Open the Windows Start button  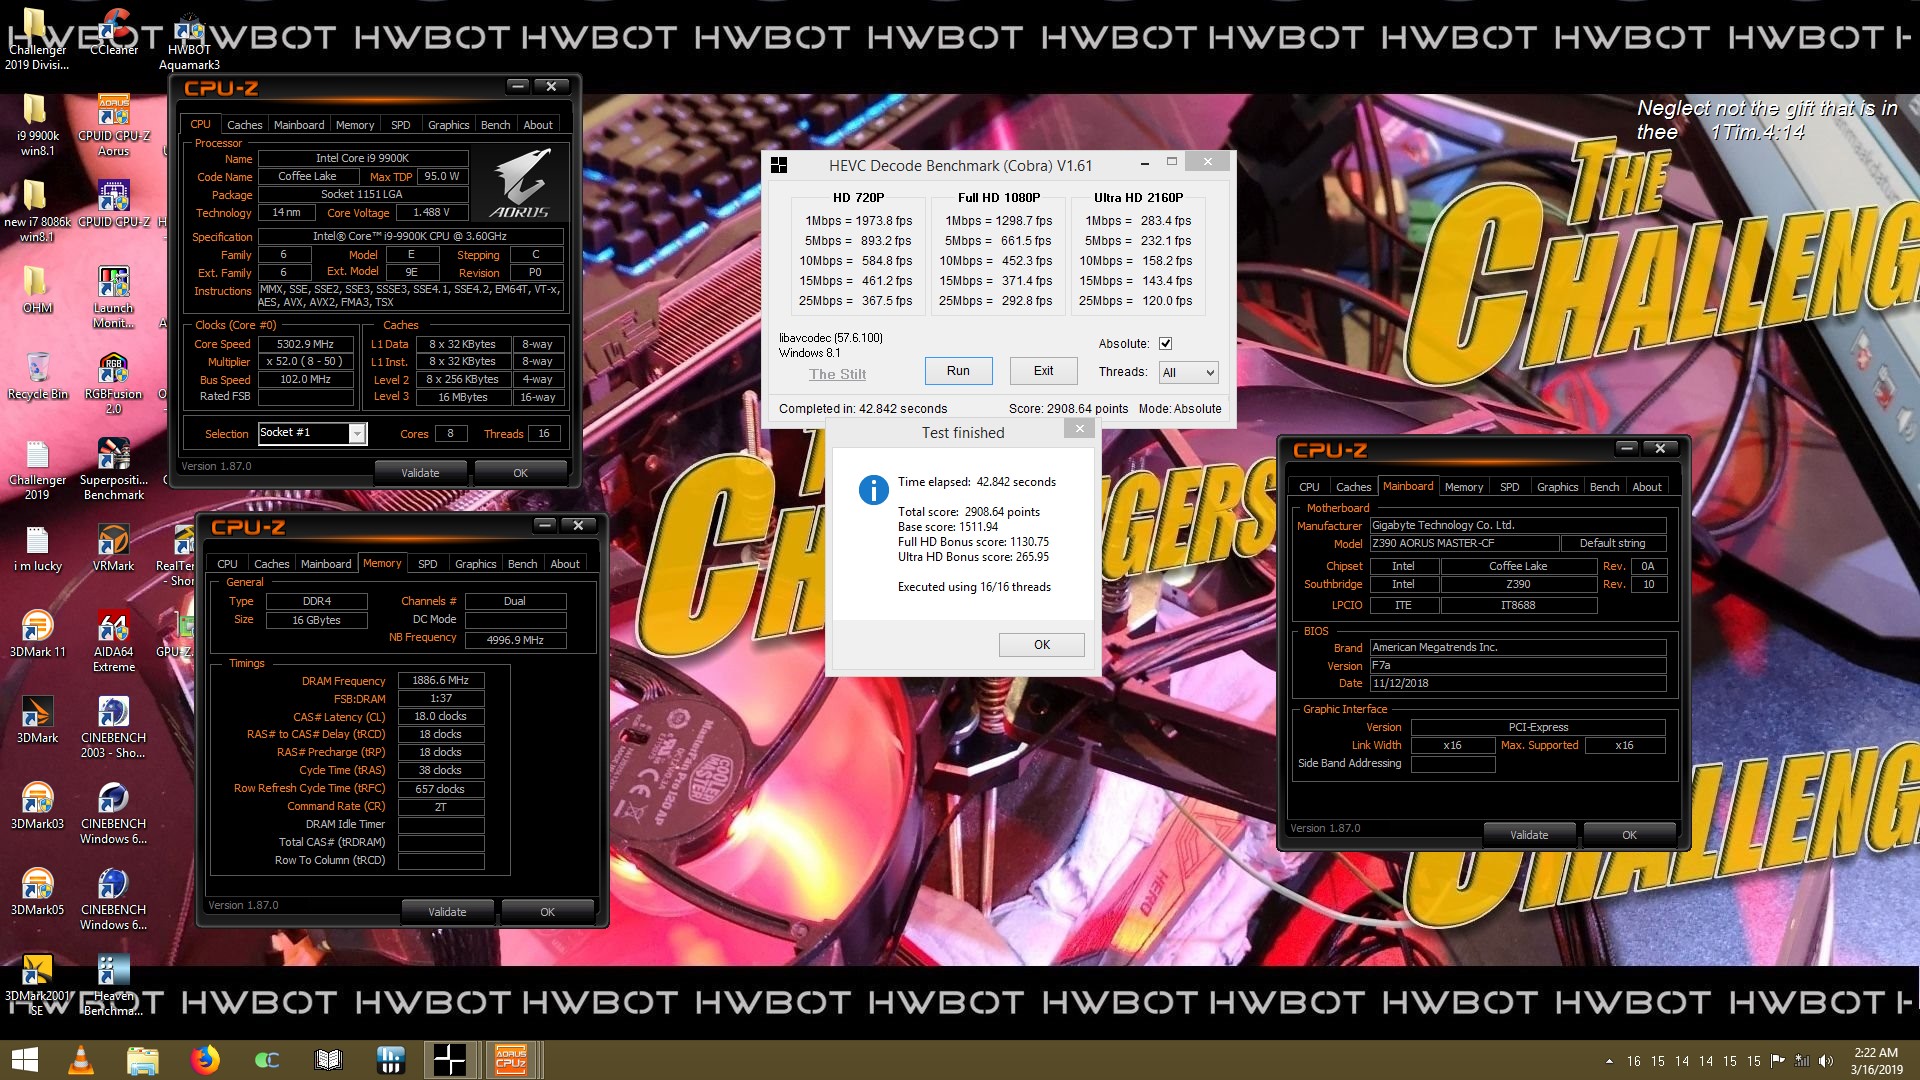[x=24, y=1060]
